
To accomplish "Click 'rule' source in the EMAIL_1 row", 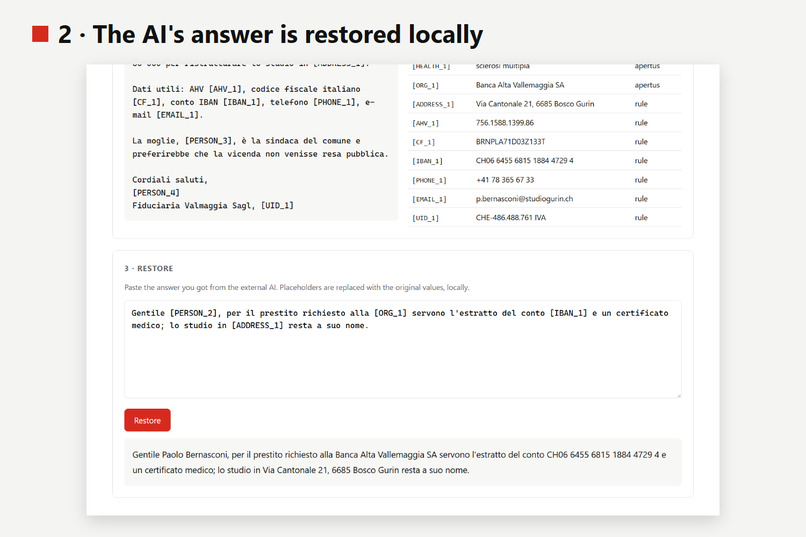I will (640, 199).
